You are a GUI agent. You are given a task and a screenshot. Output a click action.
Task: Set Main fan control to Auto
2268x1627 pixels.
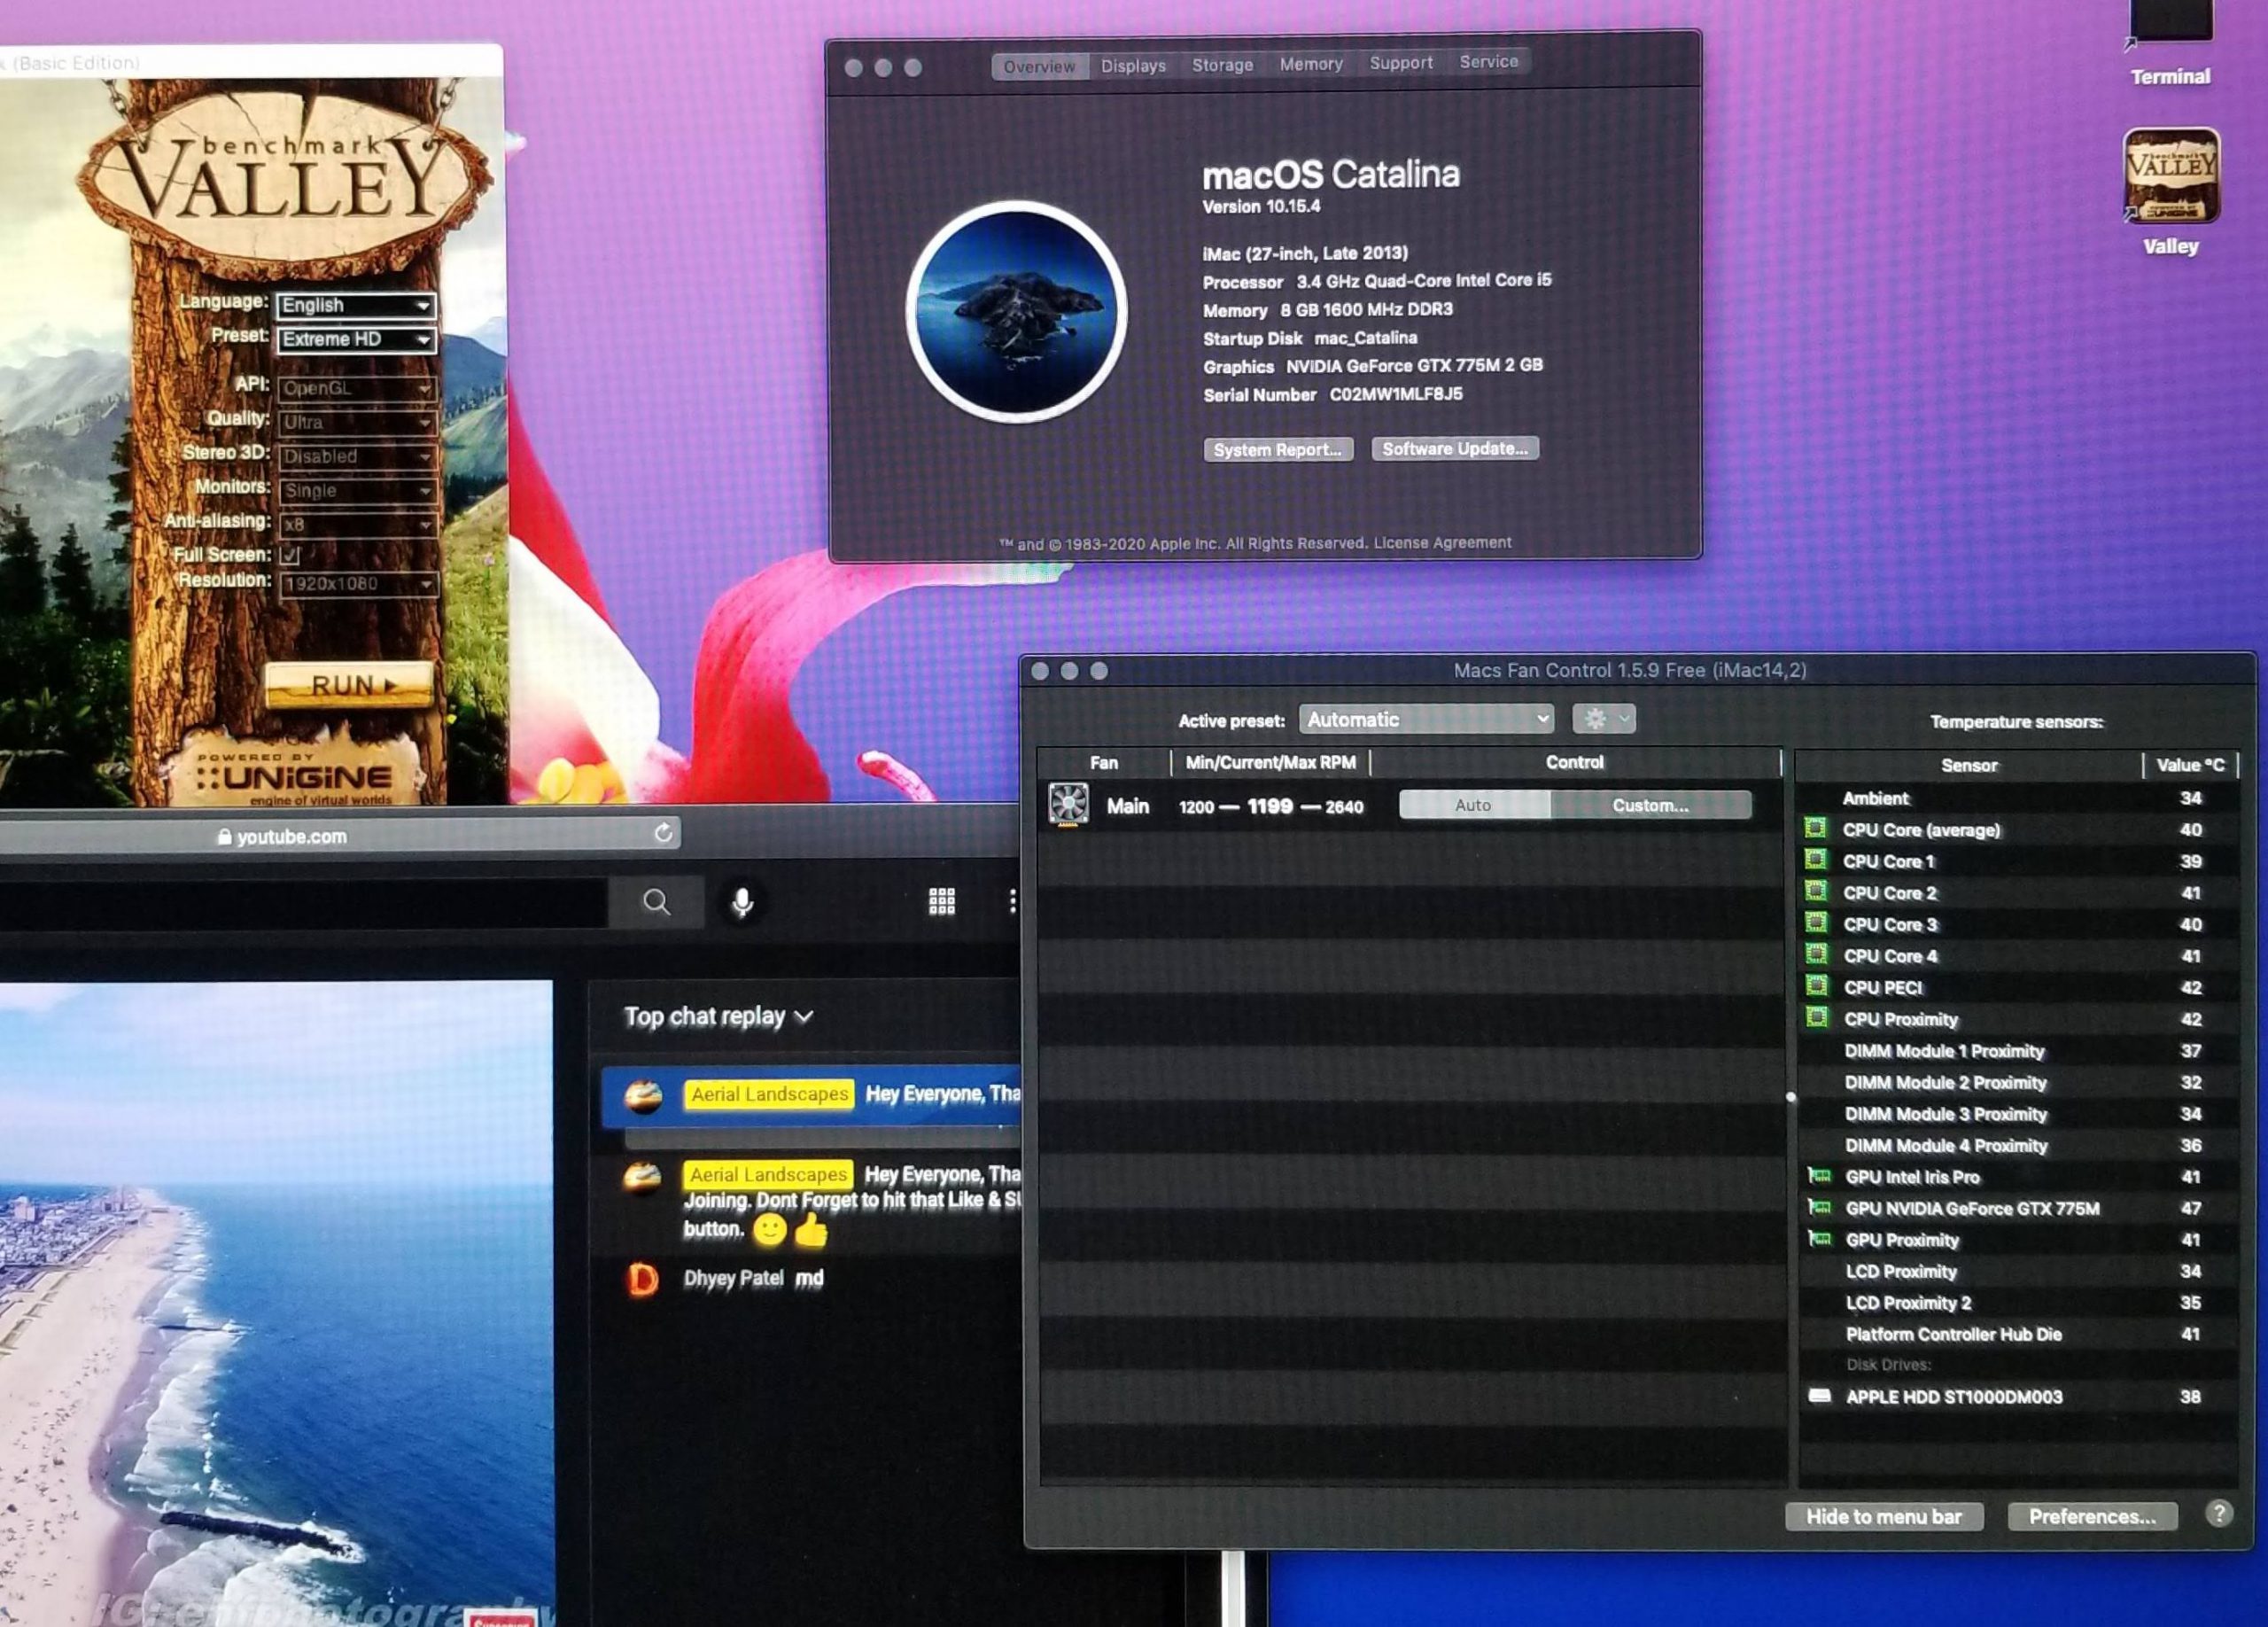pyautogui.click(x=1473, y=805)
